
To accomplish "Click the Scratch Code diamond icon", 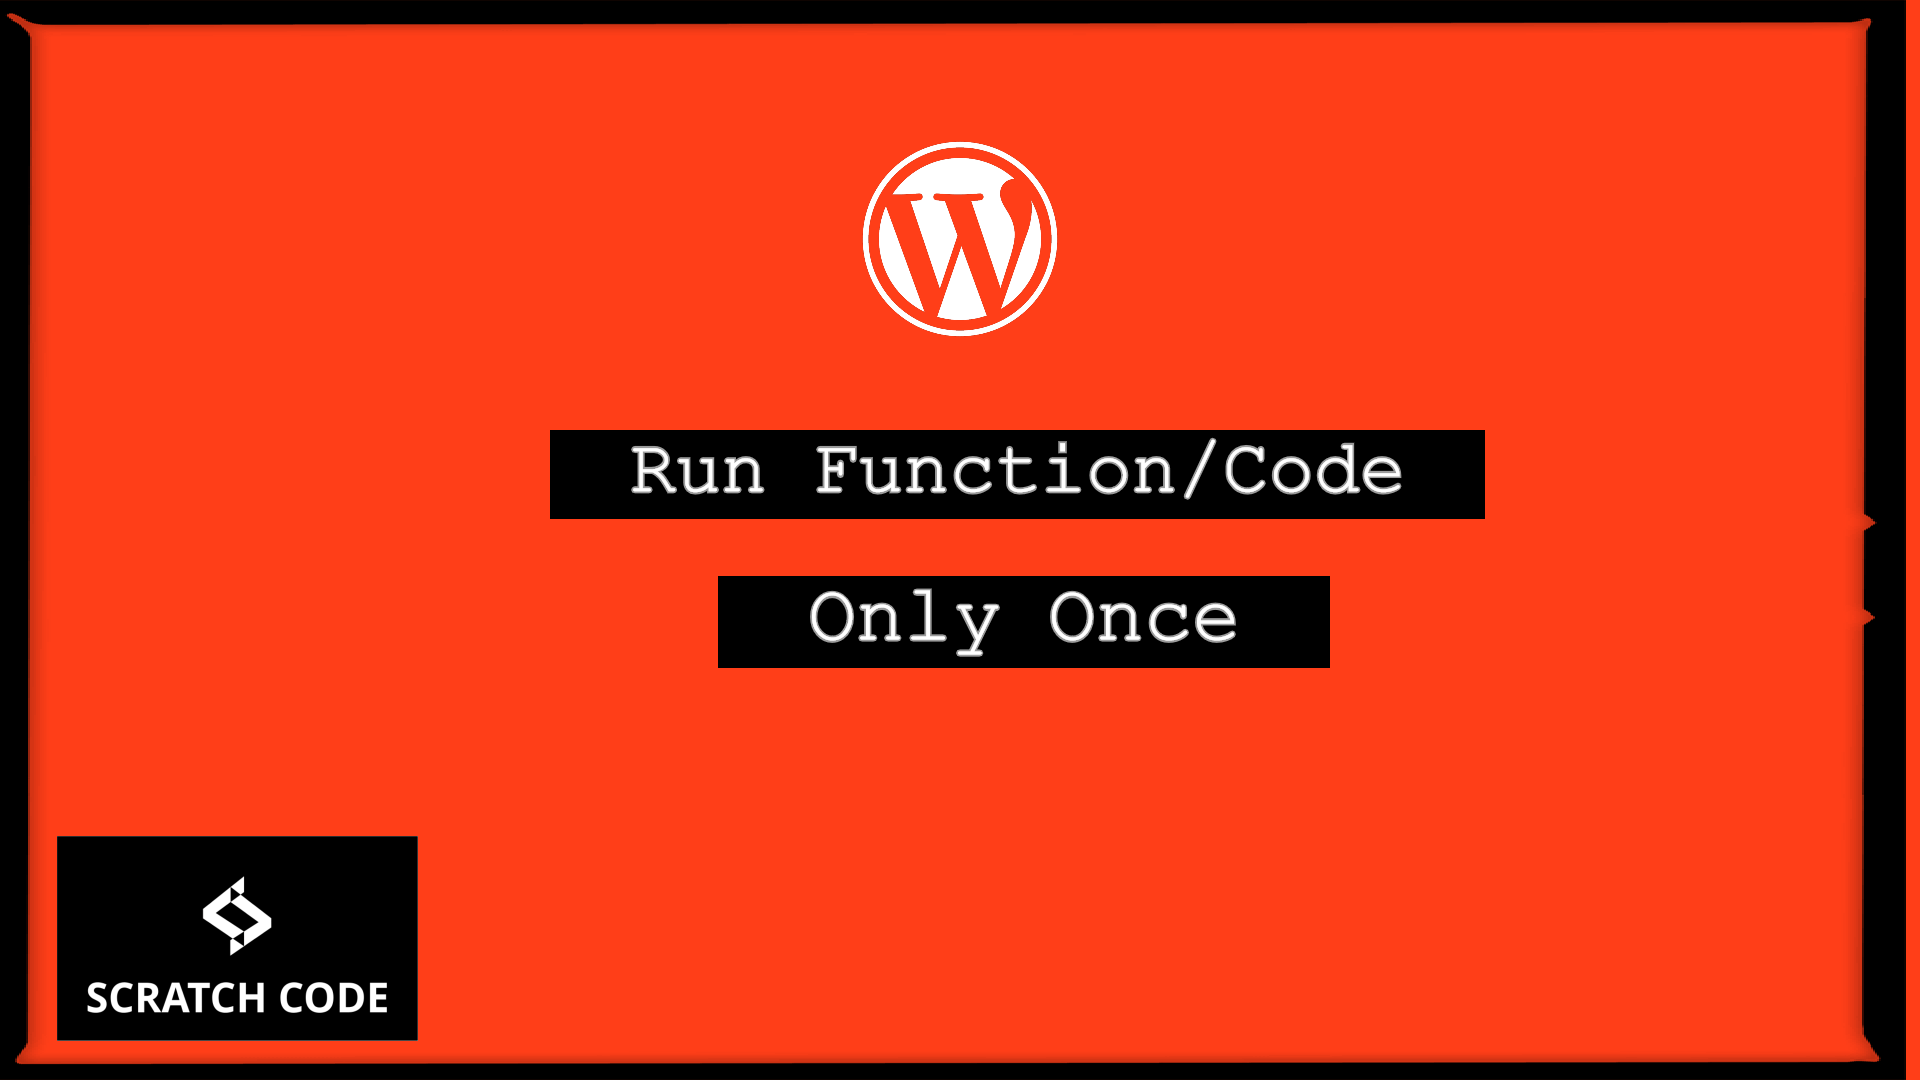I will coord(235,916).
